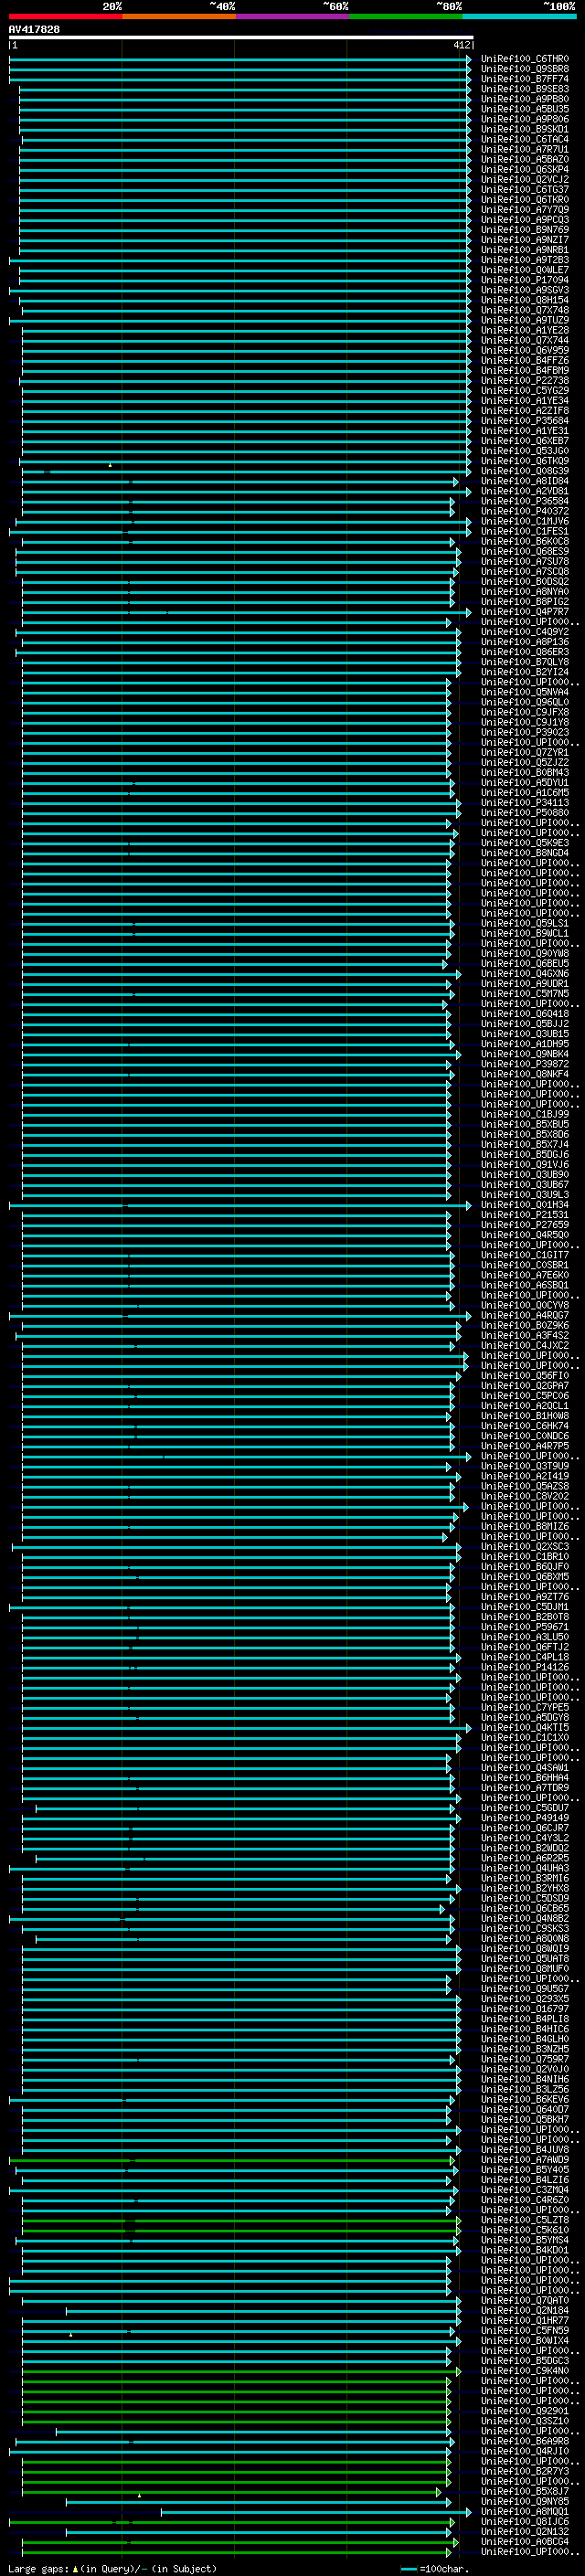Click the Large gaps legend text
The image size is (585, 2576).
(x=112, y=2569)
